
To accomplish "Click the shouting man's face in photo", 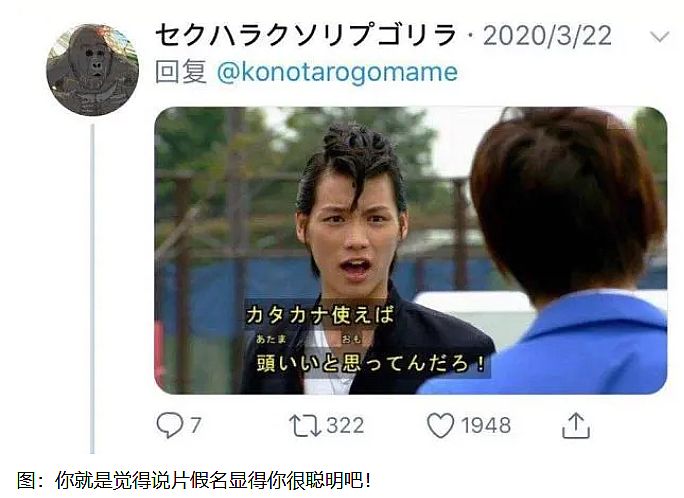I will [352, 233].
